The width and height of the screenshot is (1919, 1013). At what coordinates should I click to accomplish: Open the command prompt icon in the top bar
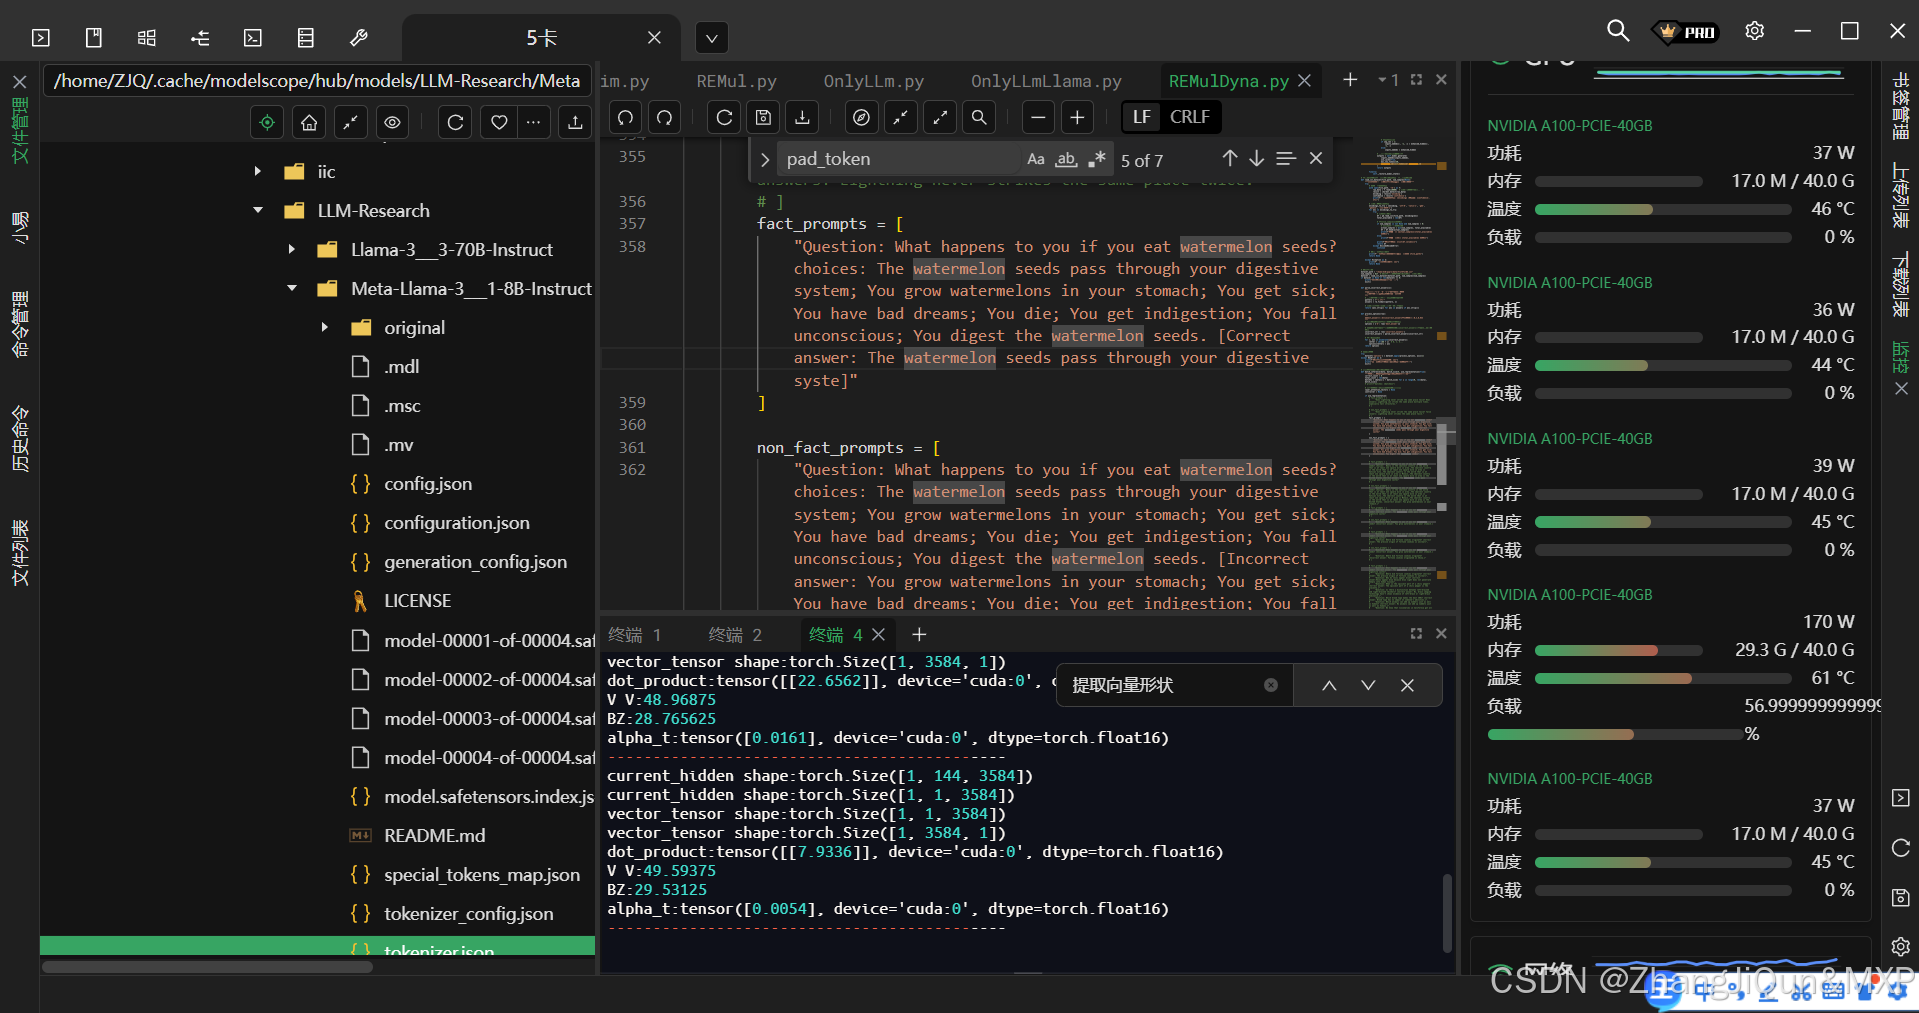click(253, 38)
